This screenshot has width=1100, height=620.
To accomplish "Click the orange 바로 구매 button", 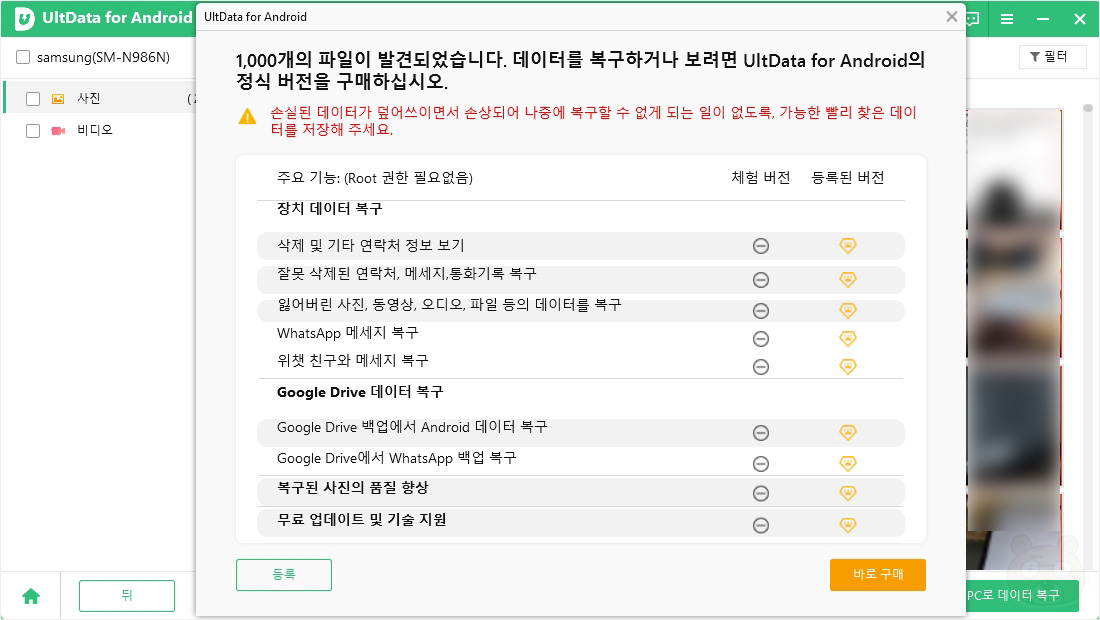I will click(878, 574).
